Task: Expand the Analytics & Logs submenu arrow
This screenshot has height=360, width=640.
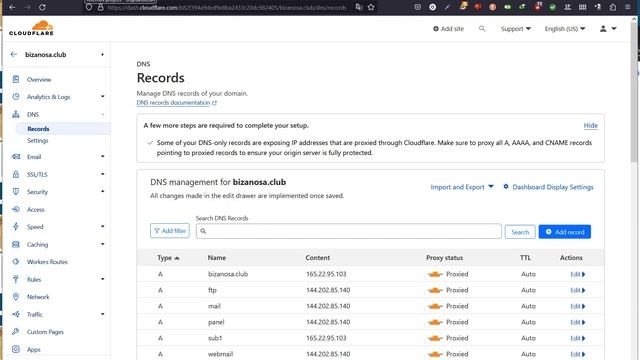Action: [x=102, y=96]
